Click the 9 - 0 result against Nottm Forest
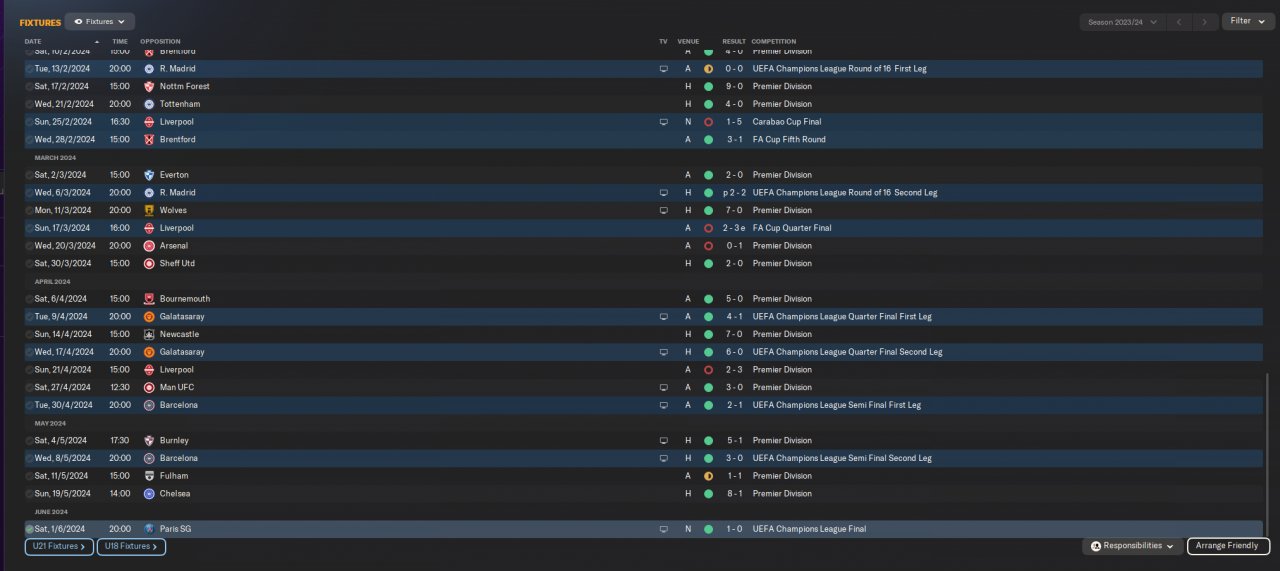 (x=733, y=86)
